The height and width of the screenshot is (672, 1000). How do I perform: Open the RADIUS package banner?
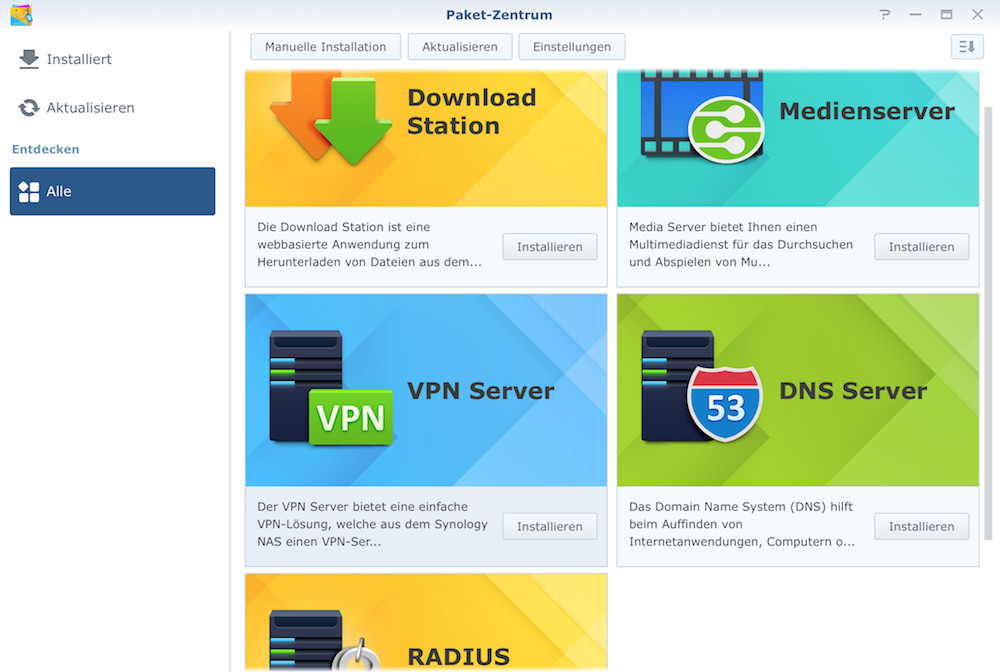426,622
